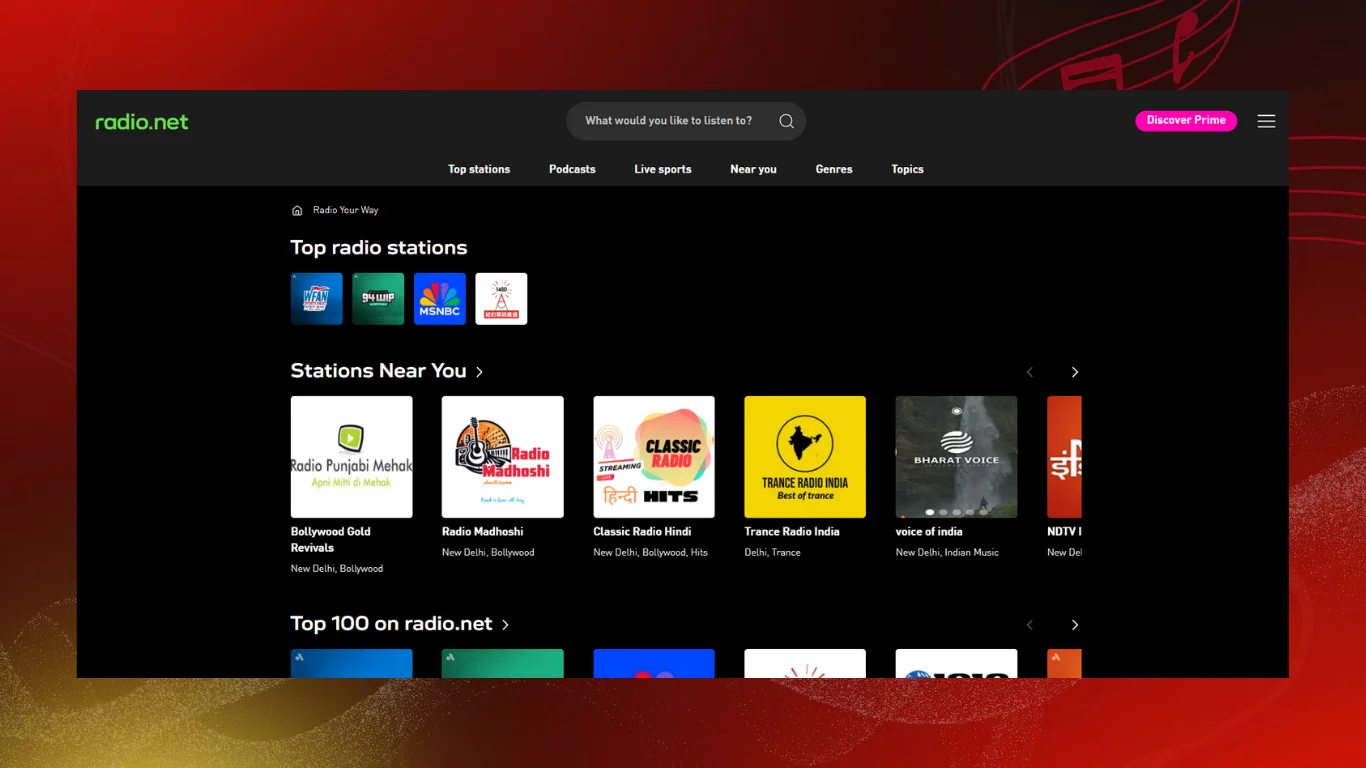
Task: Open the WFAN station logo
Action: (316, 299)
